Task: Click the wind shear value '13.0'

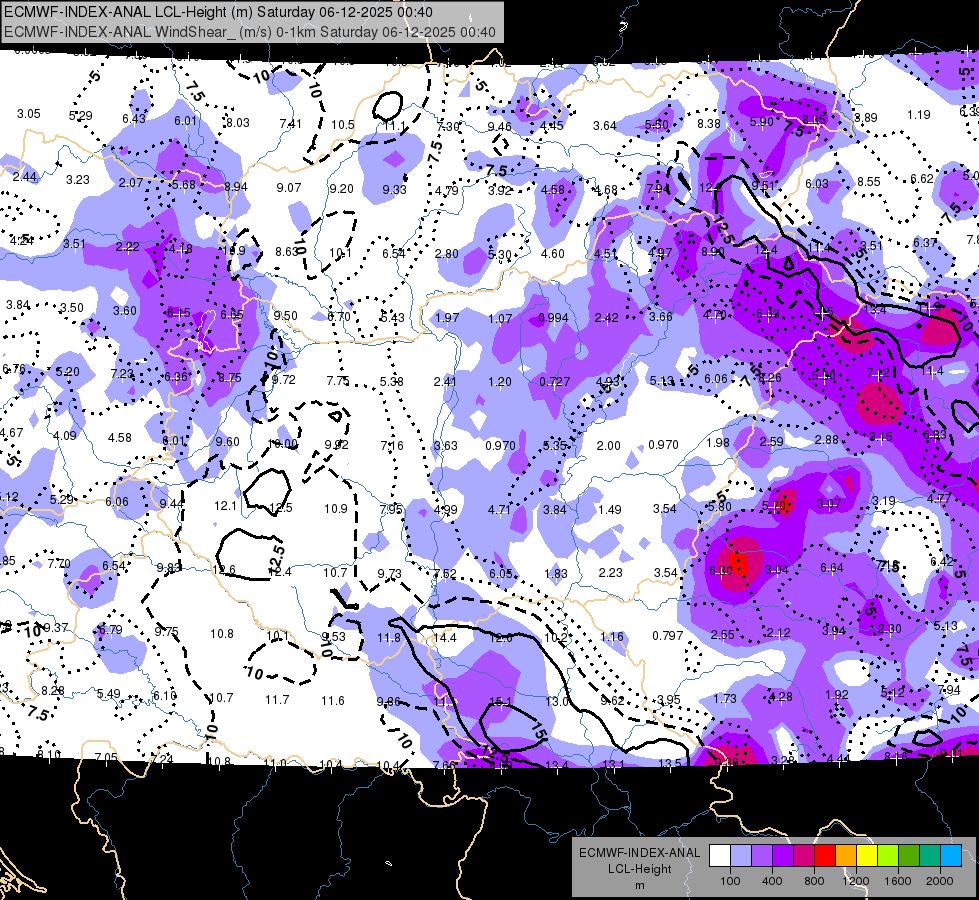Action: (x=557, y=702)
